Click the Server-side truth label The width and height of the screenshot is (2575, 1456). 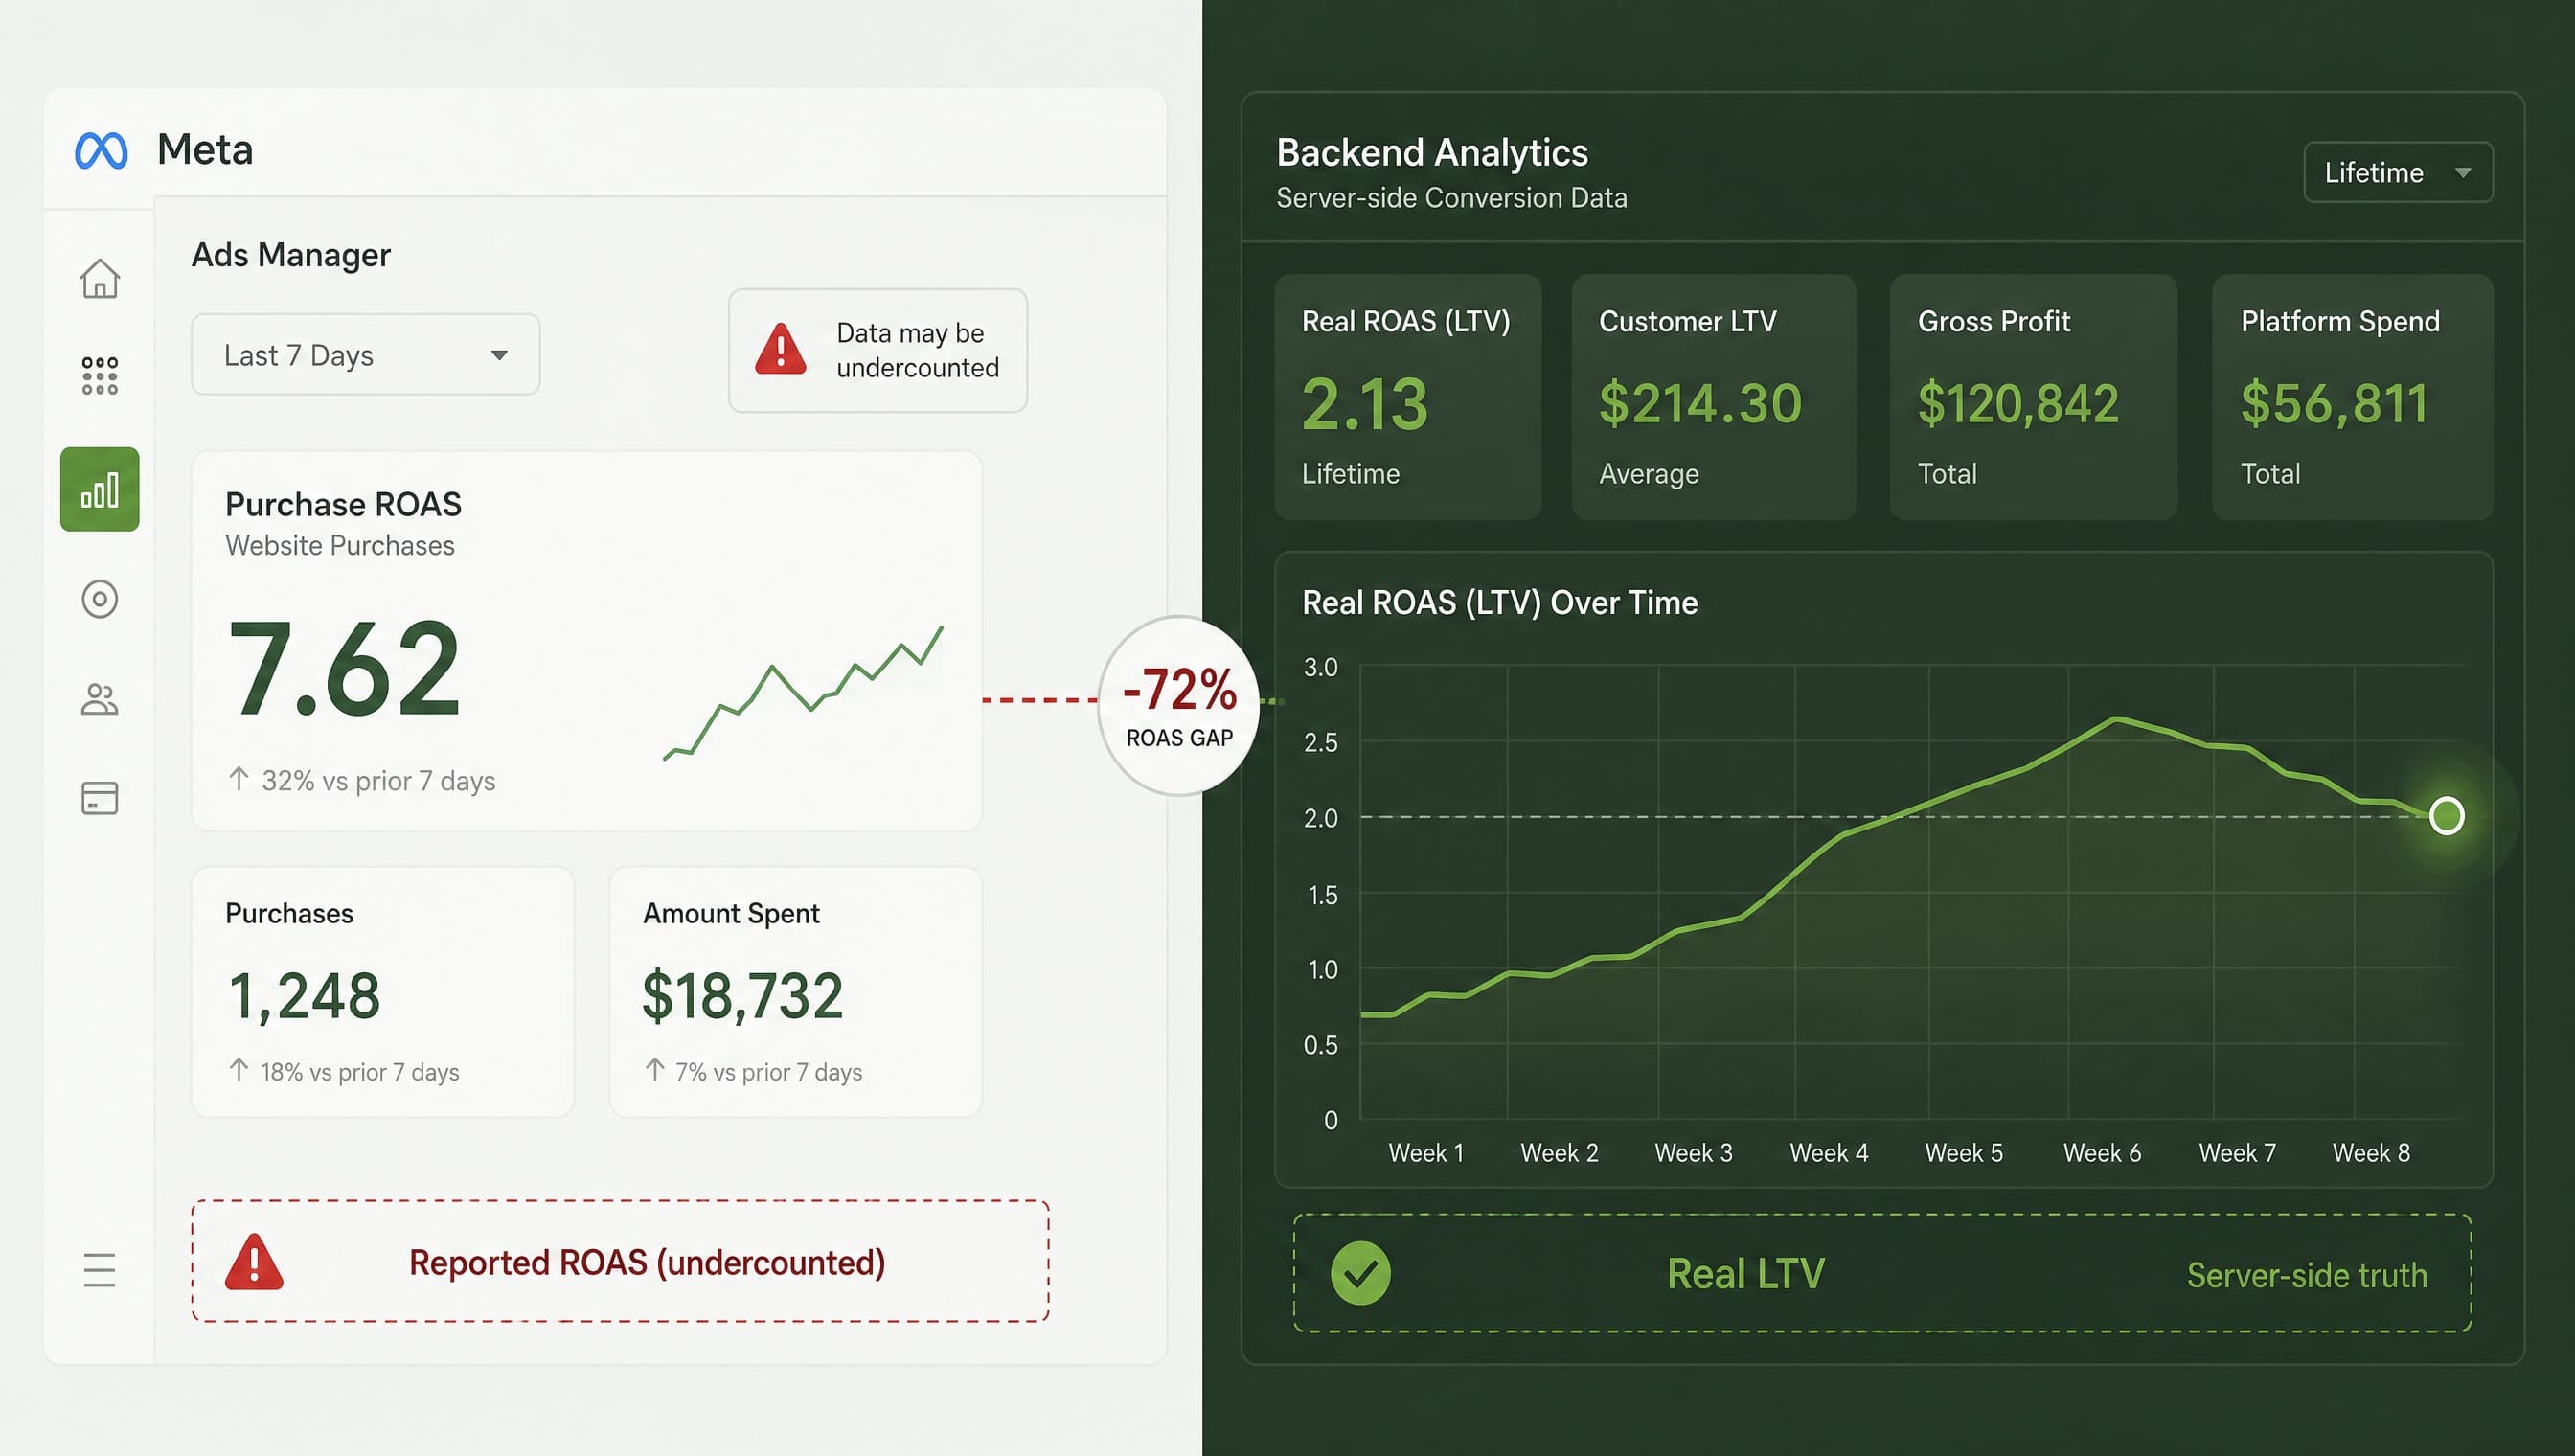point(2307,1275)
